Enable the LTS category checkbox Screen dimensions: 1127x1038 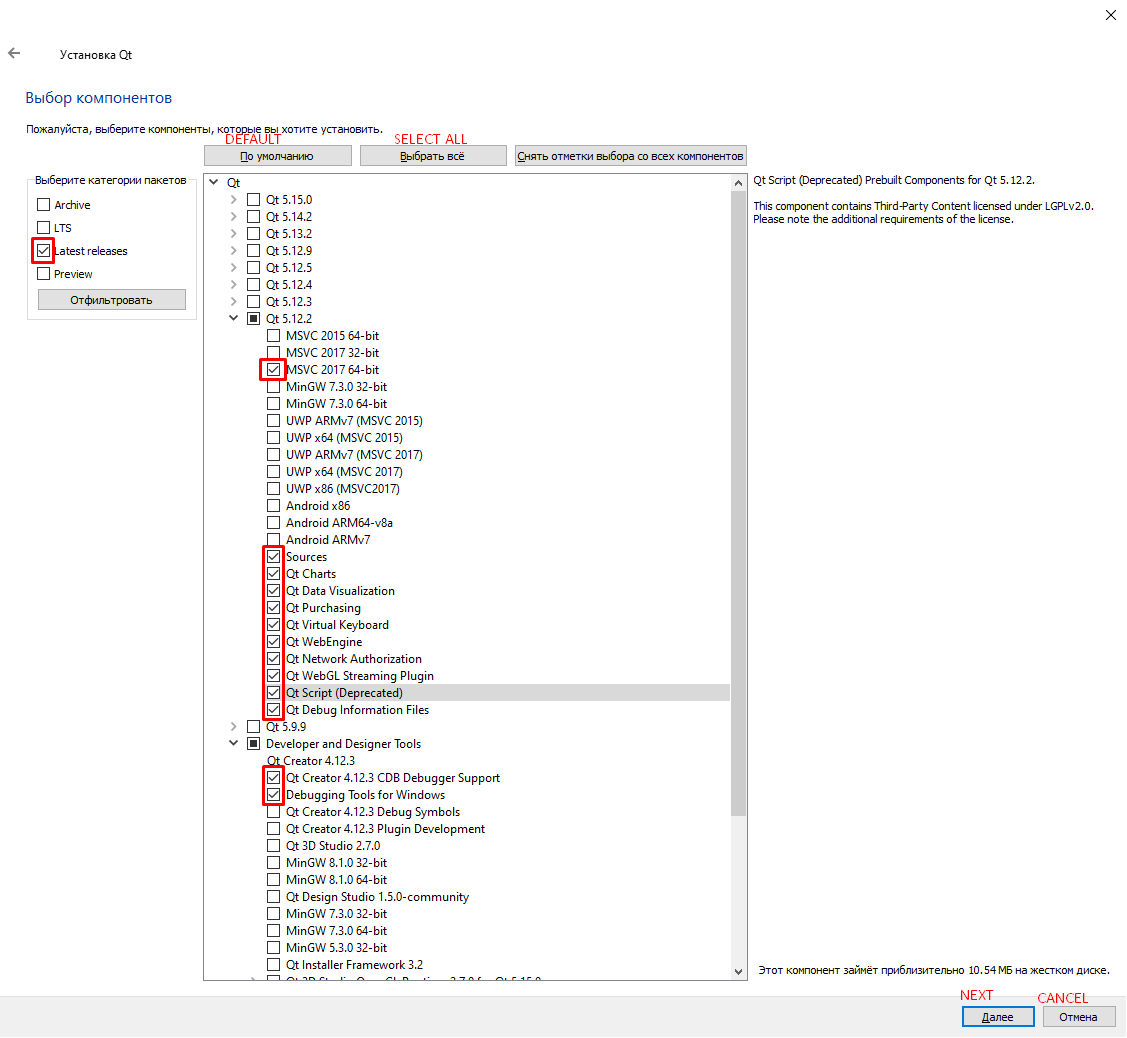click(44, 228)
